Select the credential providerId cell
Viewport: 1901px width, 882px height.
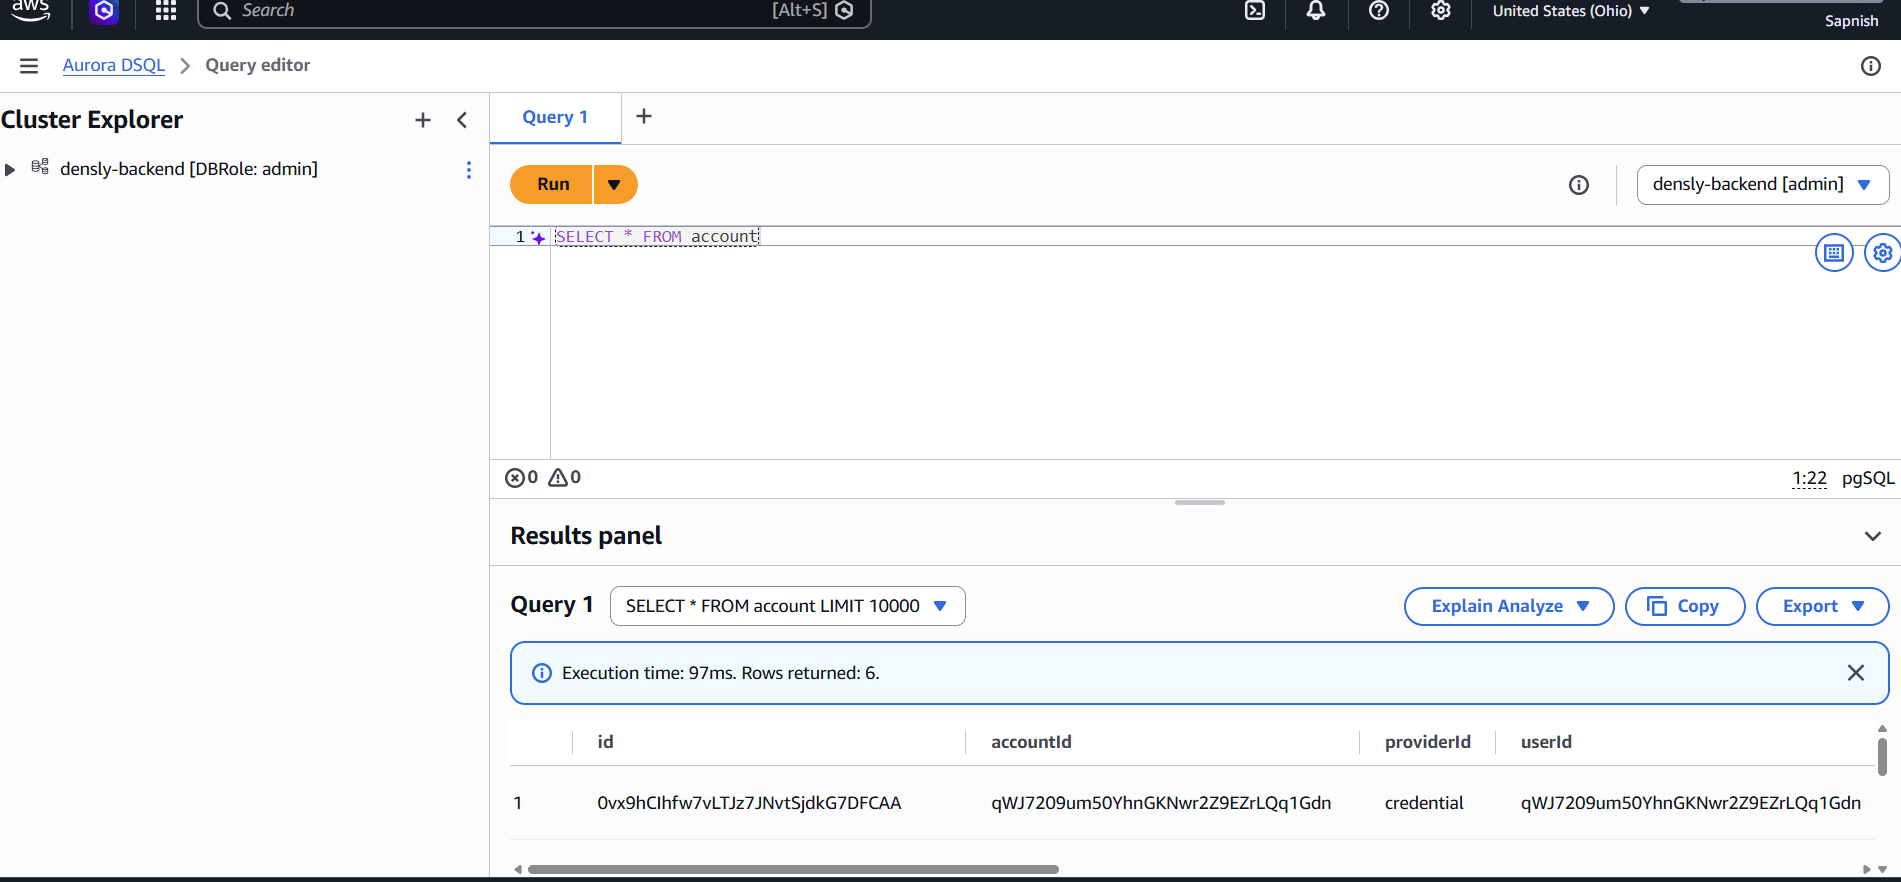pyautogui.click(x=1424, y=803)
